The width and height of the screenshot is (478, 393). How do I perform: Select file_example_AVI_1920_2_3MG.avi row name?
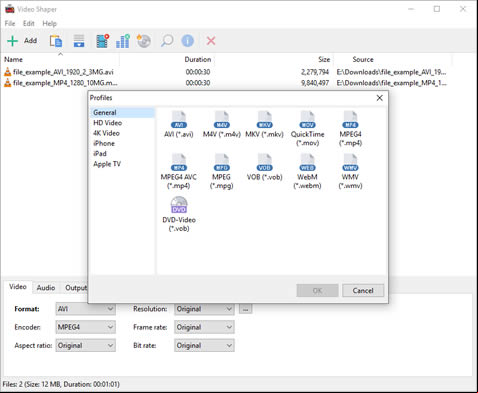point(63,72)
